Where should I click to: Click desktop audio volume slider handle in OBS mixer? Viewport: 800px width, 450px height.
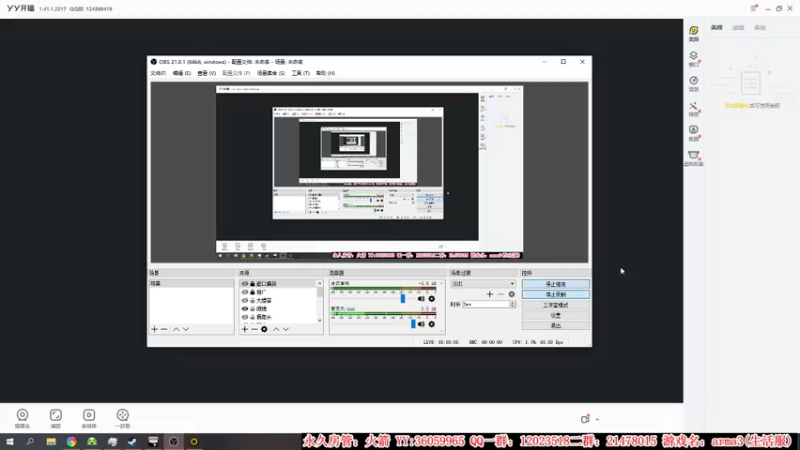403,298
